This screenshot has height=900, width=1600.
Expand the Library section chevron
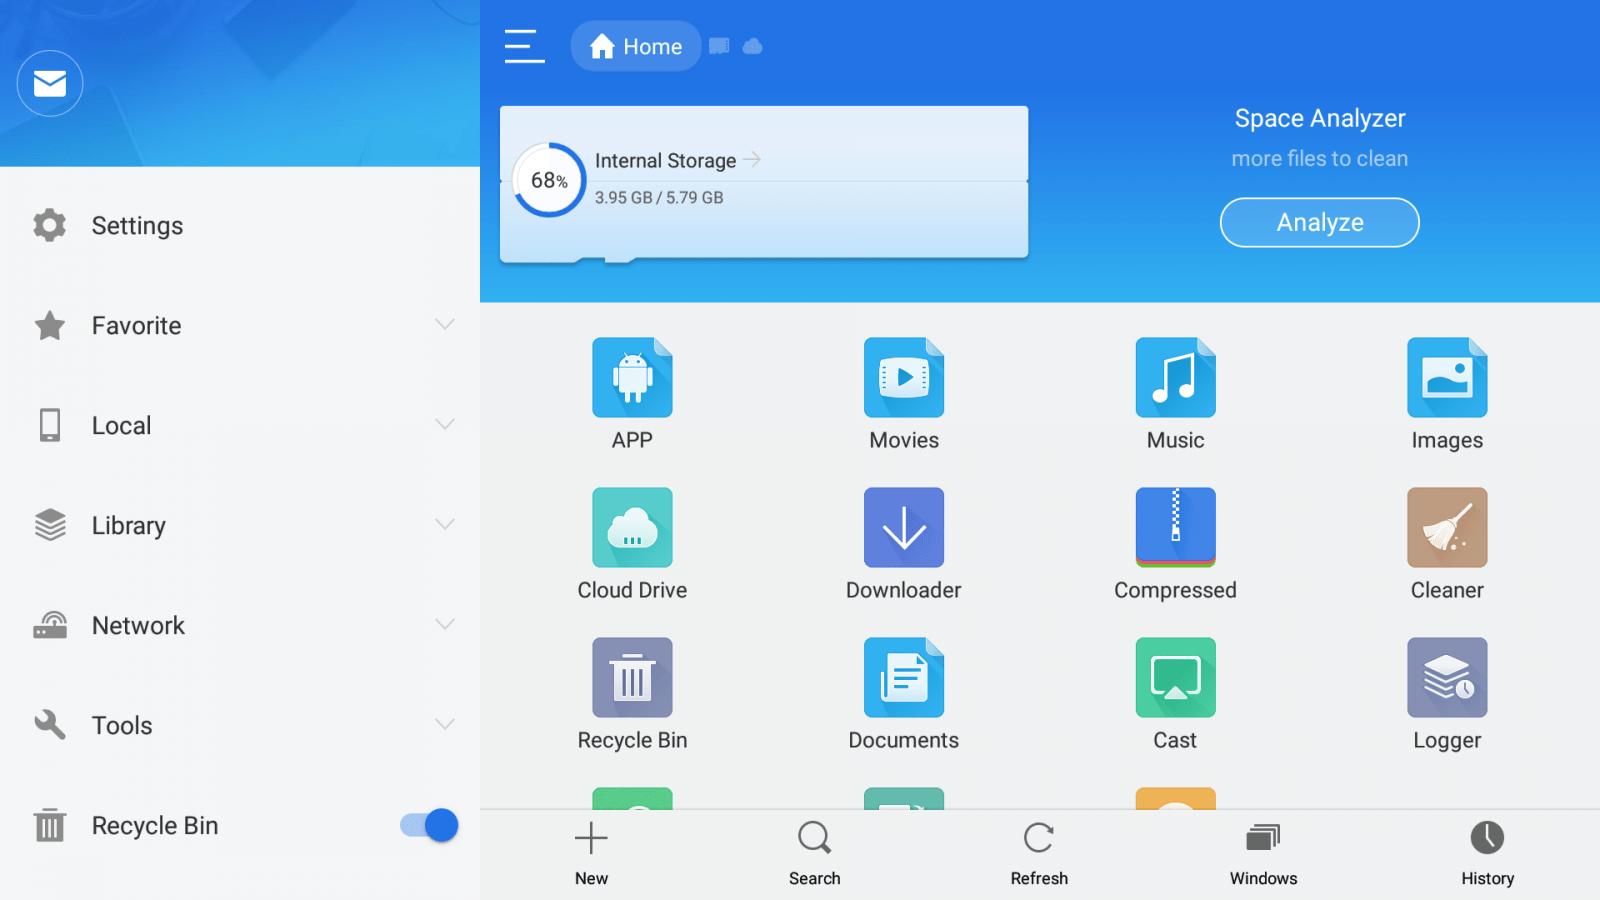pos(445,524)
